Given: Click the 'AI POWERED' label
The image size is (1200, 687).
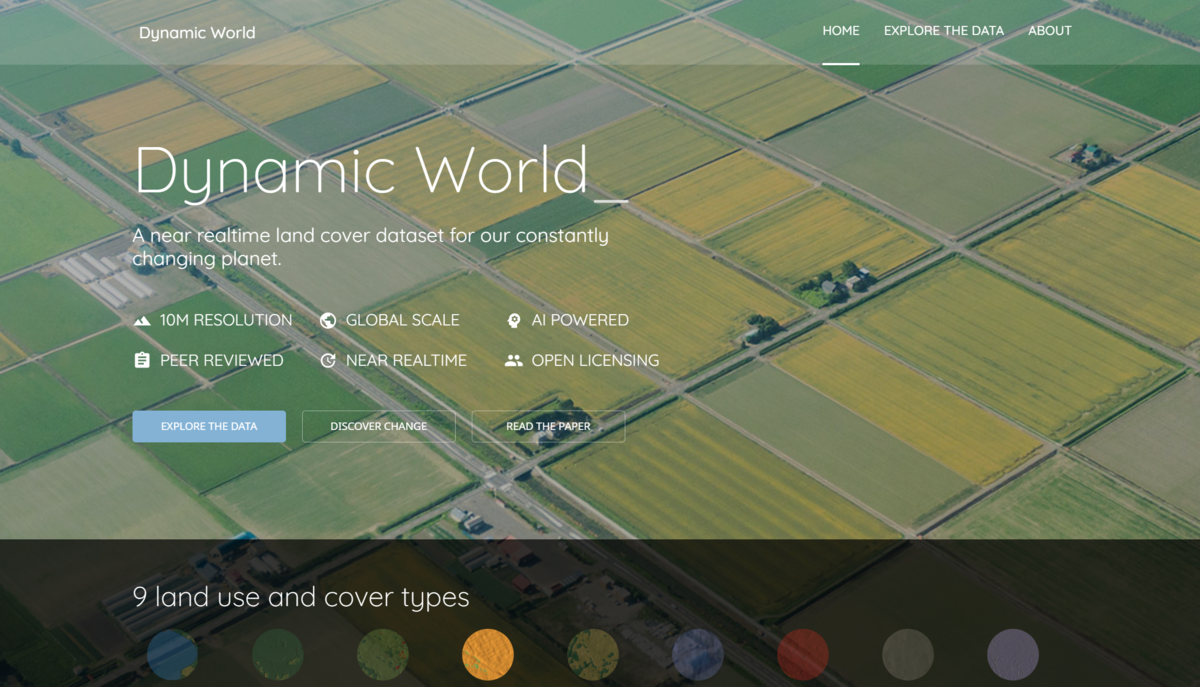Looking at the screenshot, I should tap(580, 321).
